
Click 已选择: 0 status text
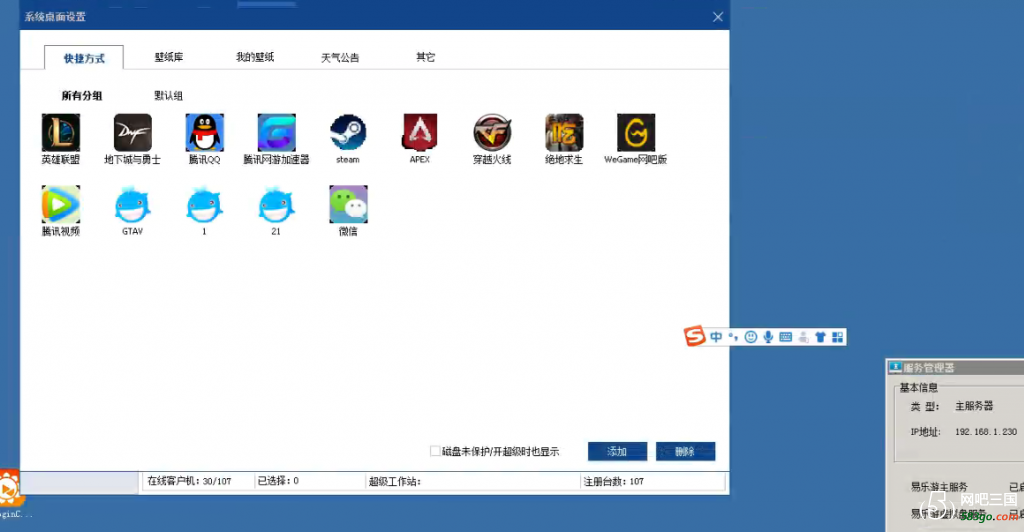278,481
